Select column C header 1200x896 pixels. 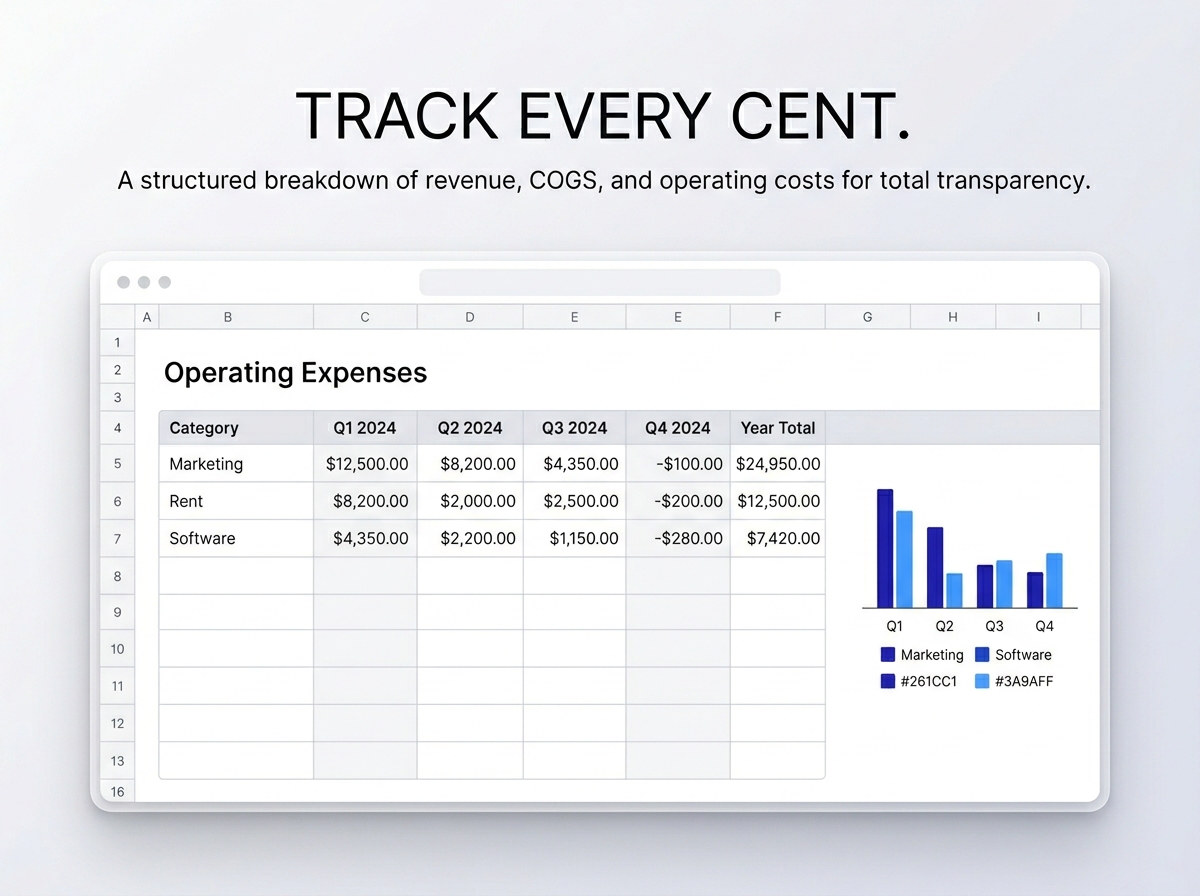pyautogui.click(x=365, y=317)
